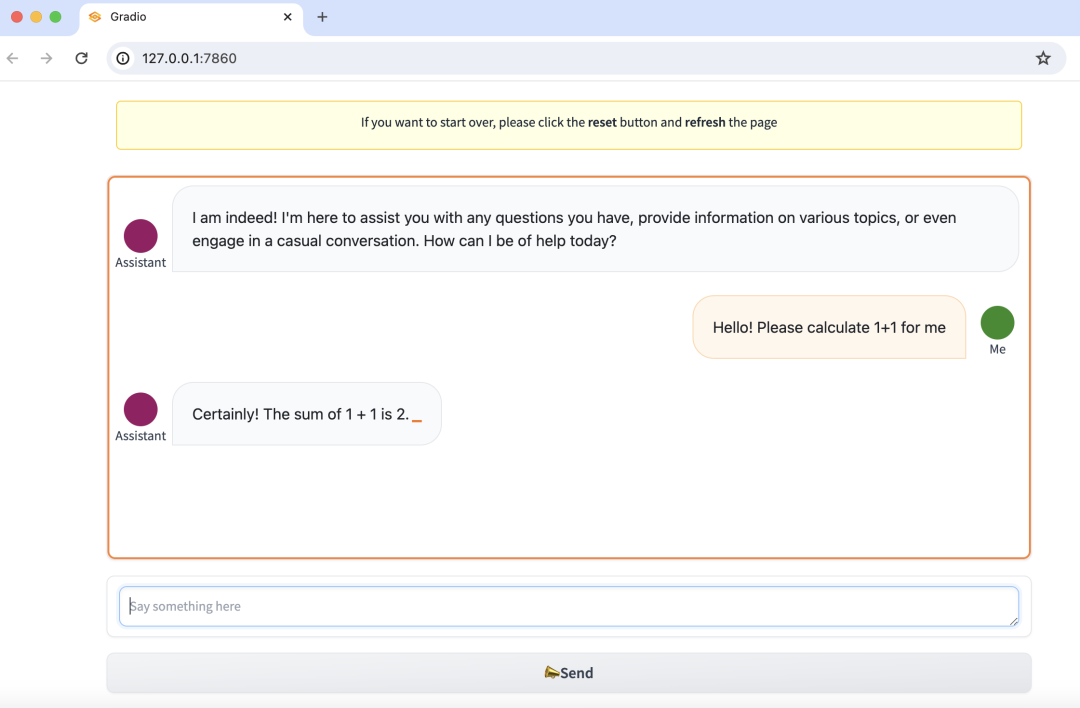Click the second Assistant avatar
The height and width of the screenshot is (708, 1080).
[140, 409]
